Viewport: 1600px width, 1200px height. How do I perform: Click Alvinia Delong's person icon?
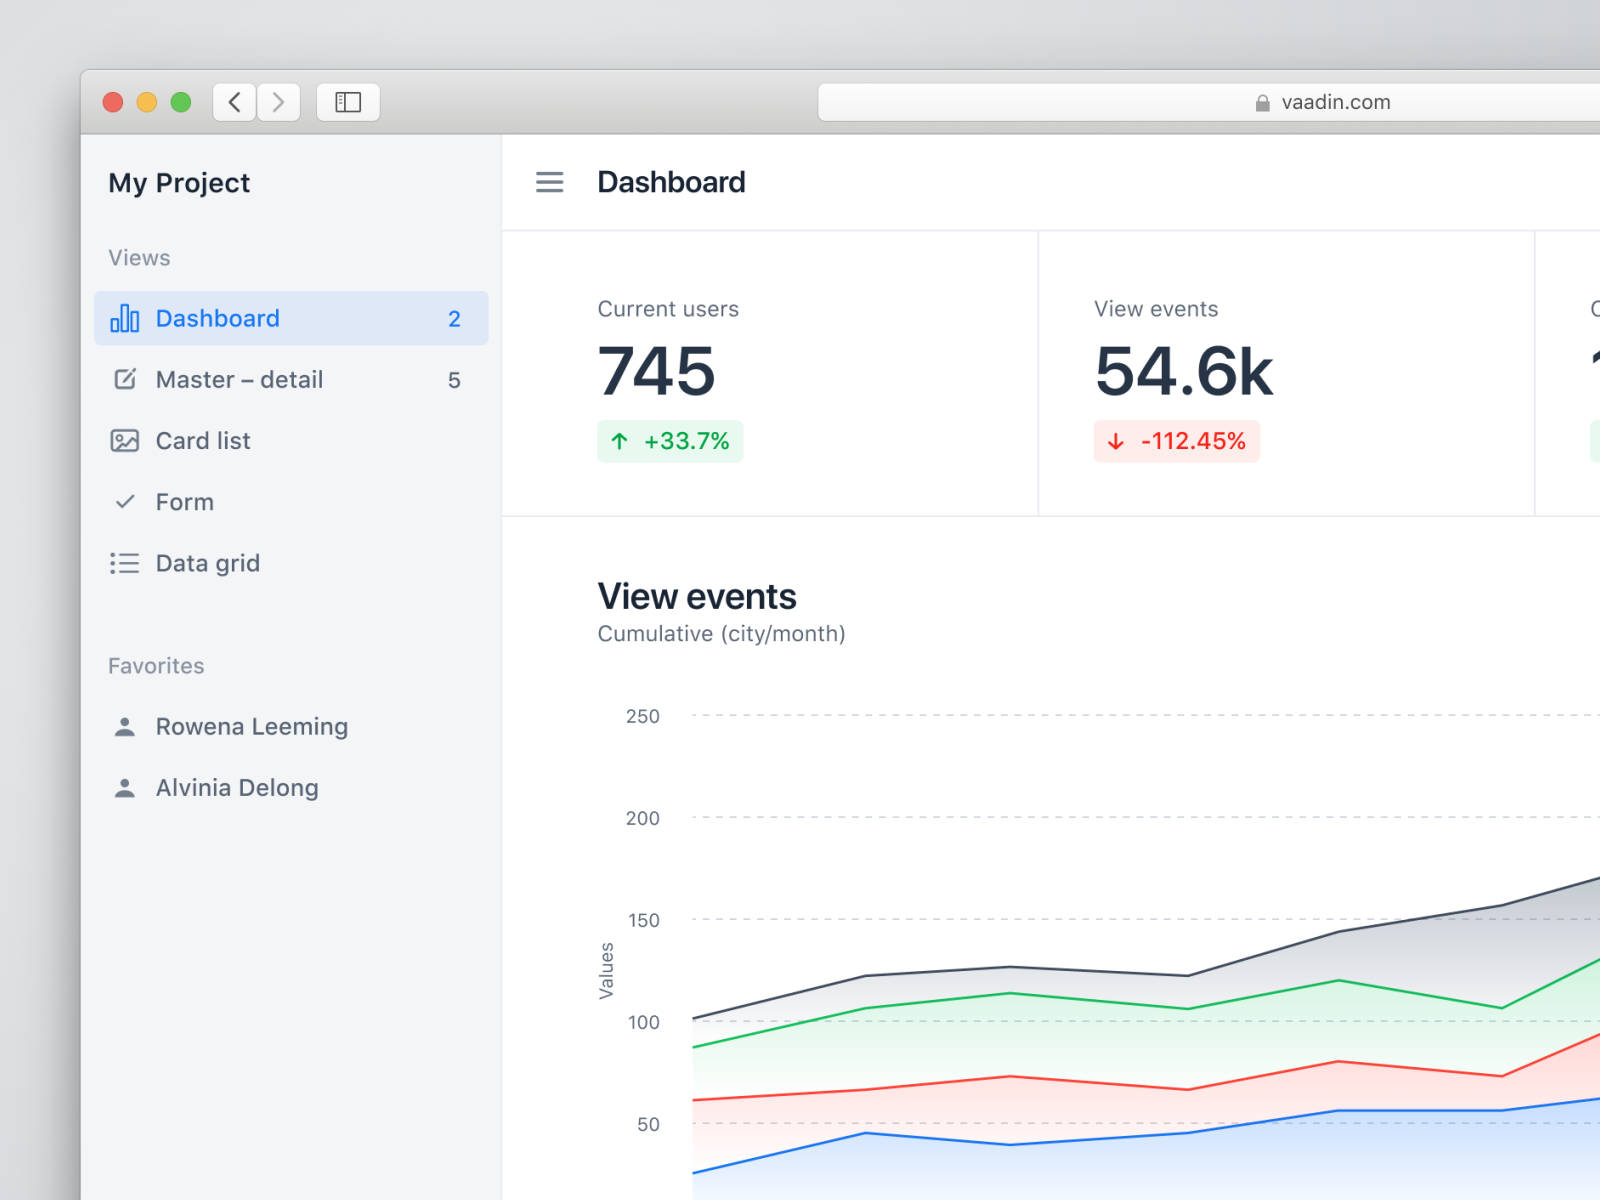[125, 788]
